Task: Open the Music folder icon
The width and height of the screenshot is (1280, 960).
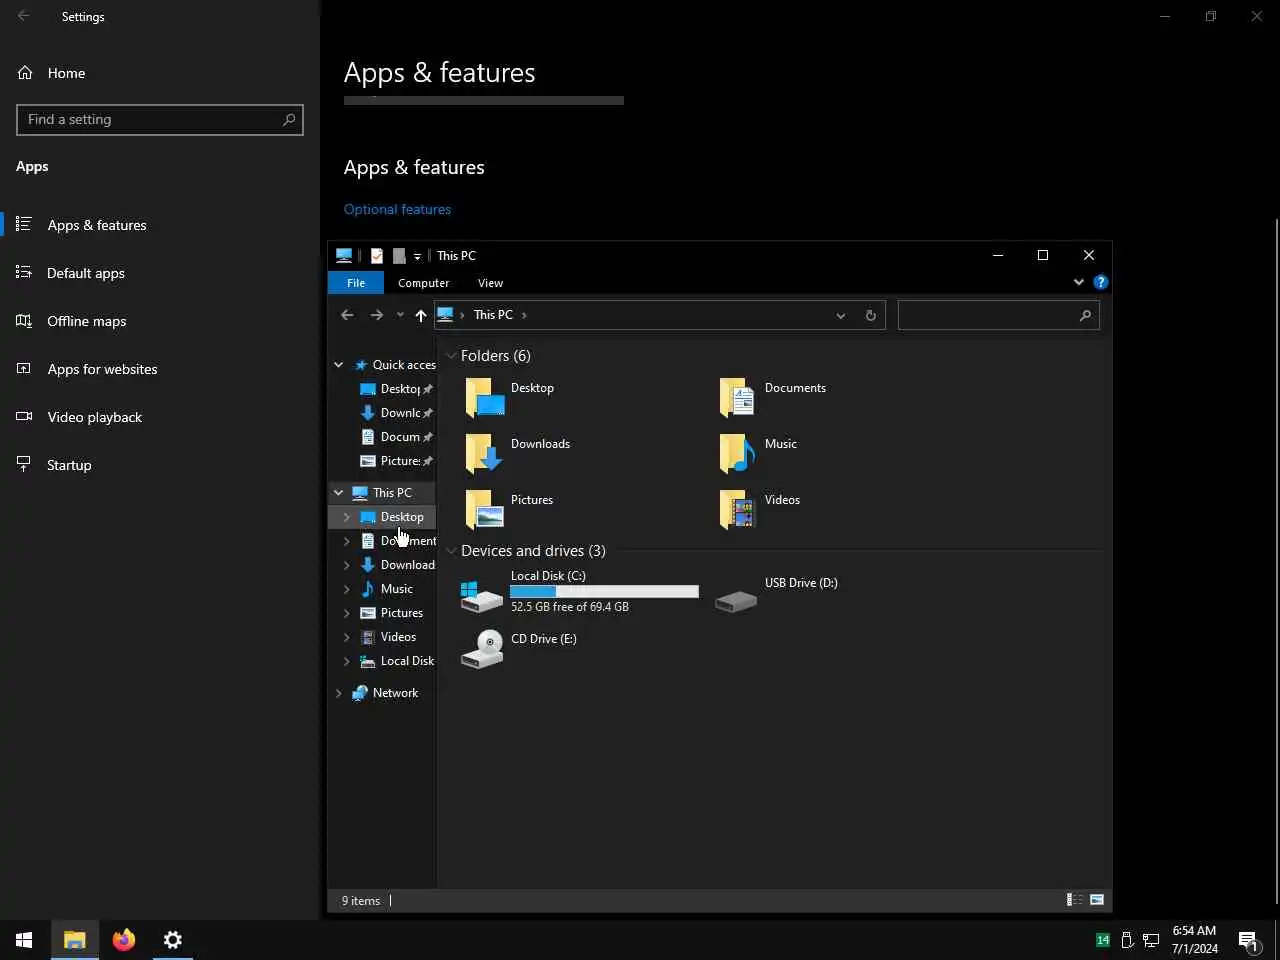Action: (738, 453)
